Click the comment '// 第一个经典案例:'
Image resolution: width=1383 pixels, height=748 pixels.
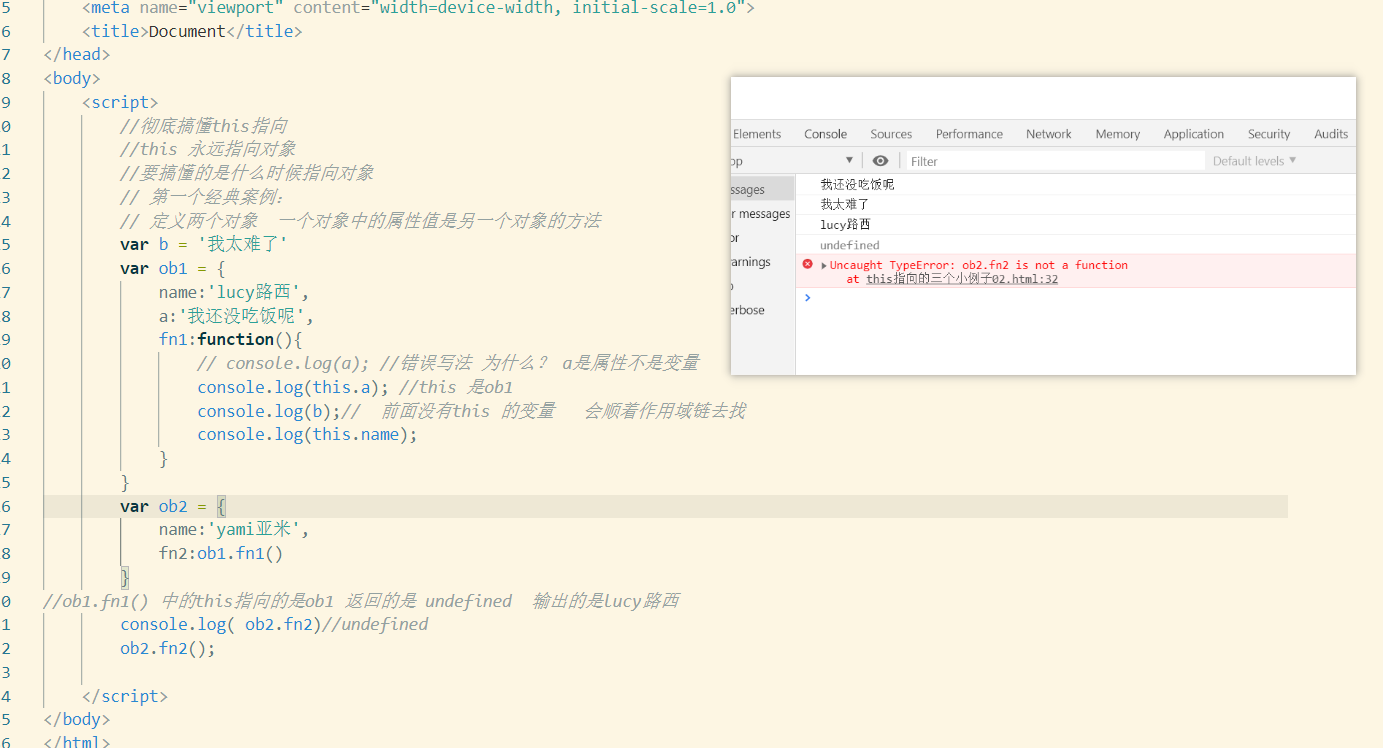202,197
